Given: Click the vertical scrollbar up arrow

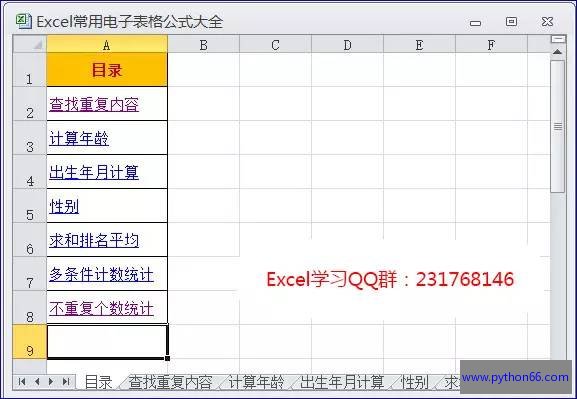Looking at the screenshot, I should pyautogui.click(x=557, y=52).
